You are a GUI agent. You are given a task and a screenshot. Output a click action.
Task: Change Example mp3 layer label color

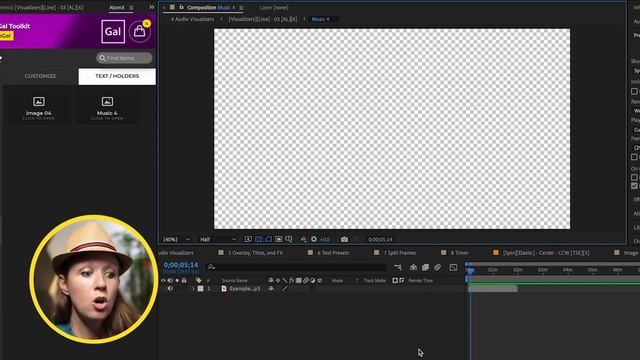coord(200,289)
